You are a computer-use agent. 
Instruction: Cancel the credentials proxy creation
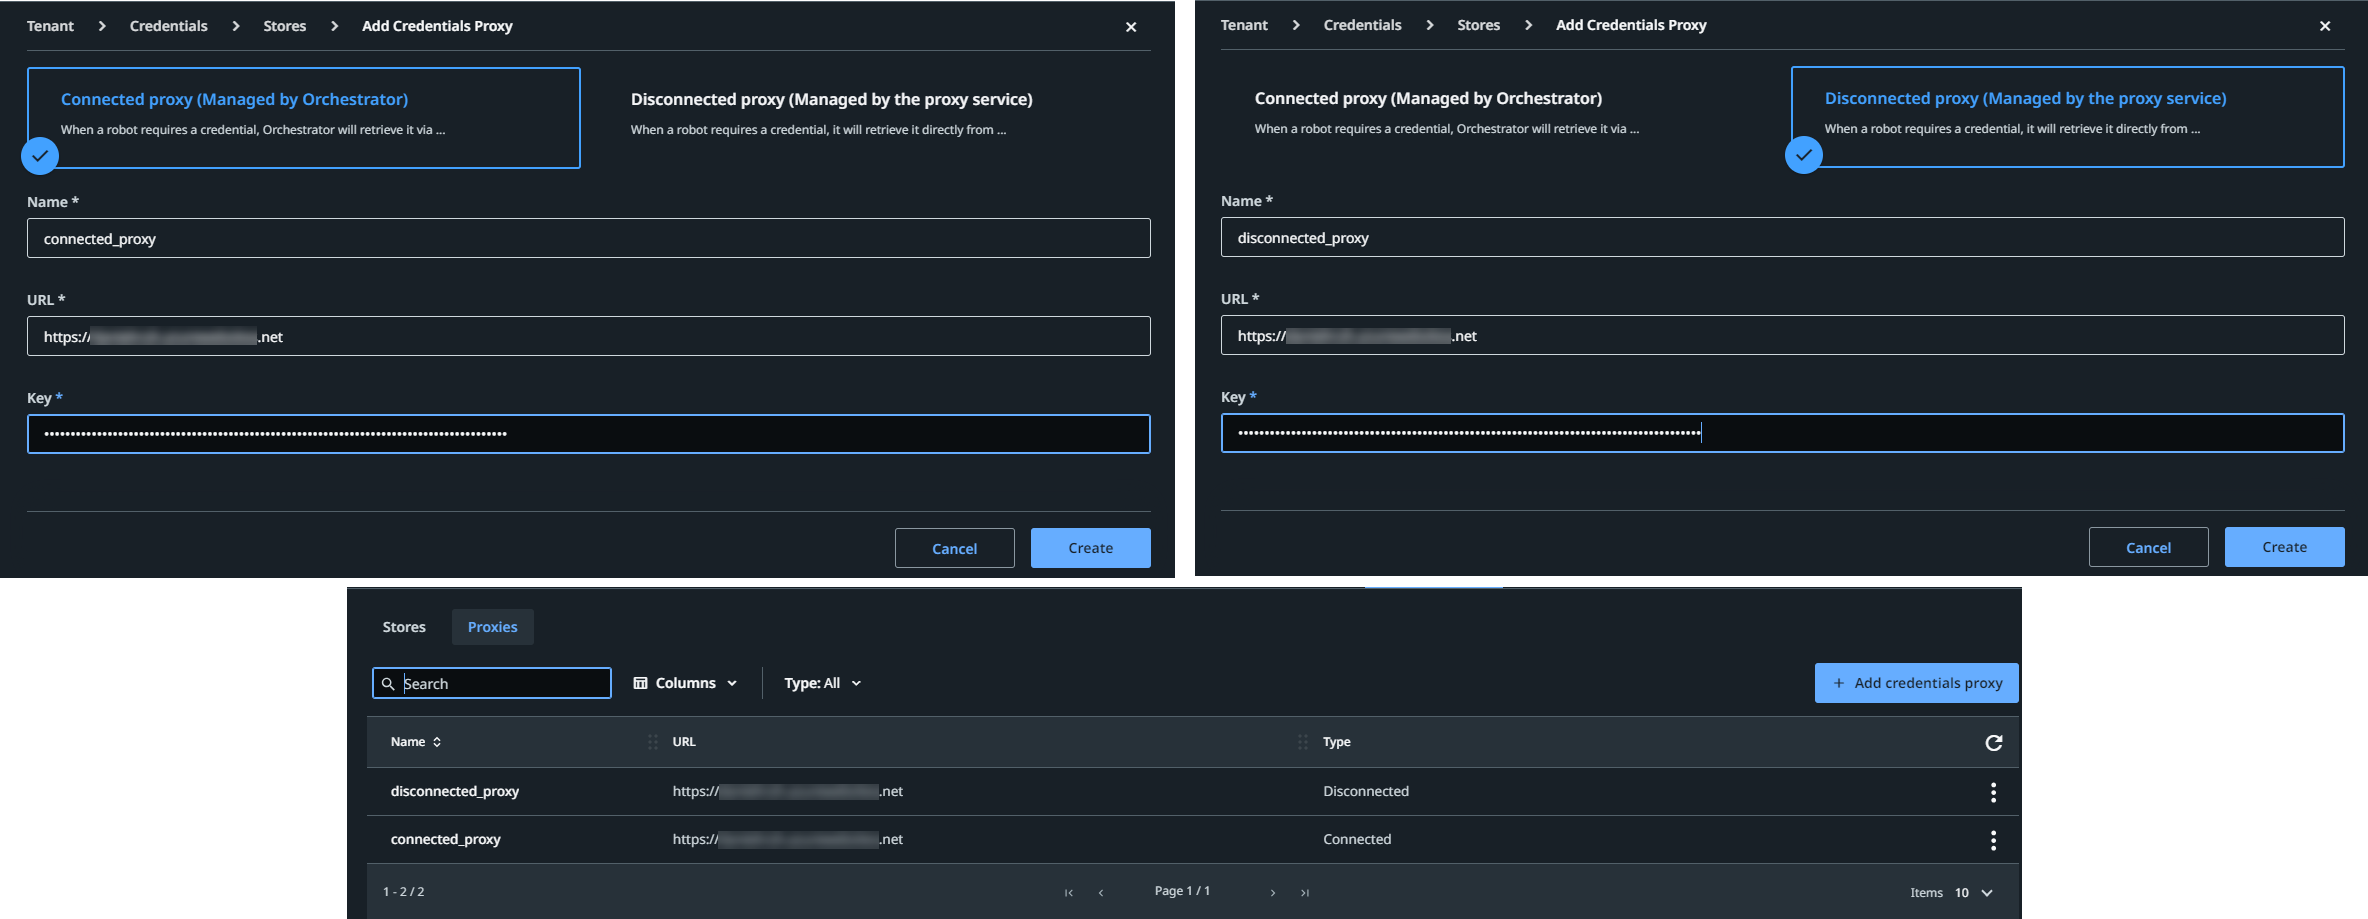954,548
